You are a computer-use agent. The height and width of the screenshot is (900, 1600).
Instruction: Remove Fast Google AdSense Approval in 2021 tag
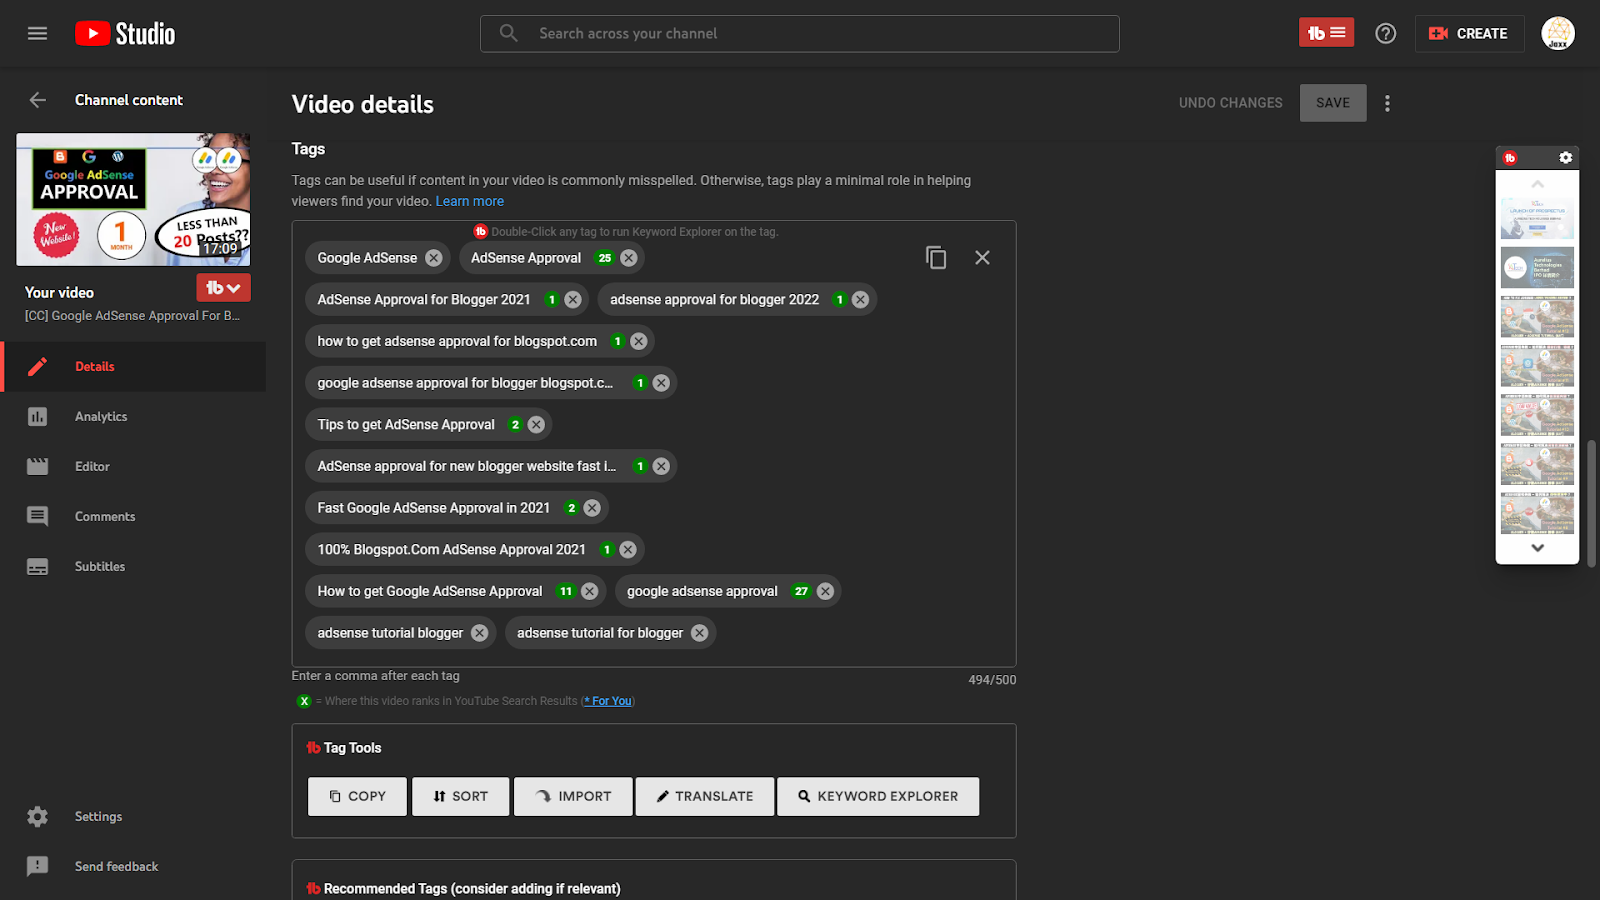tap(592, 508)
